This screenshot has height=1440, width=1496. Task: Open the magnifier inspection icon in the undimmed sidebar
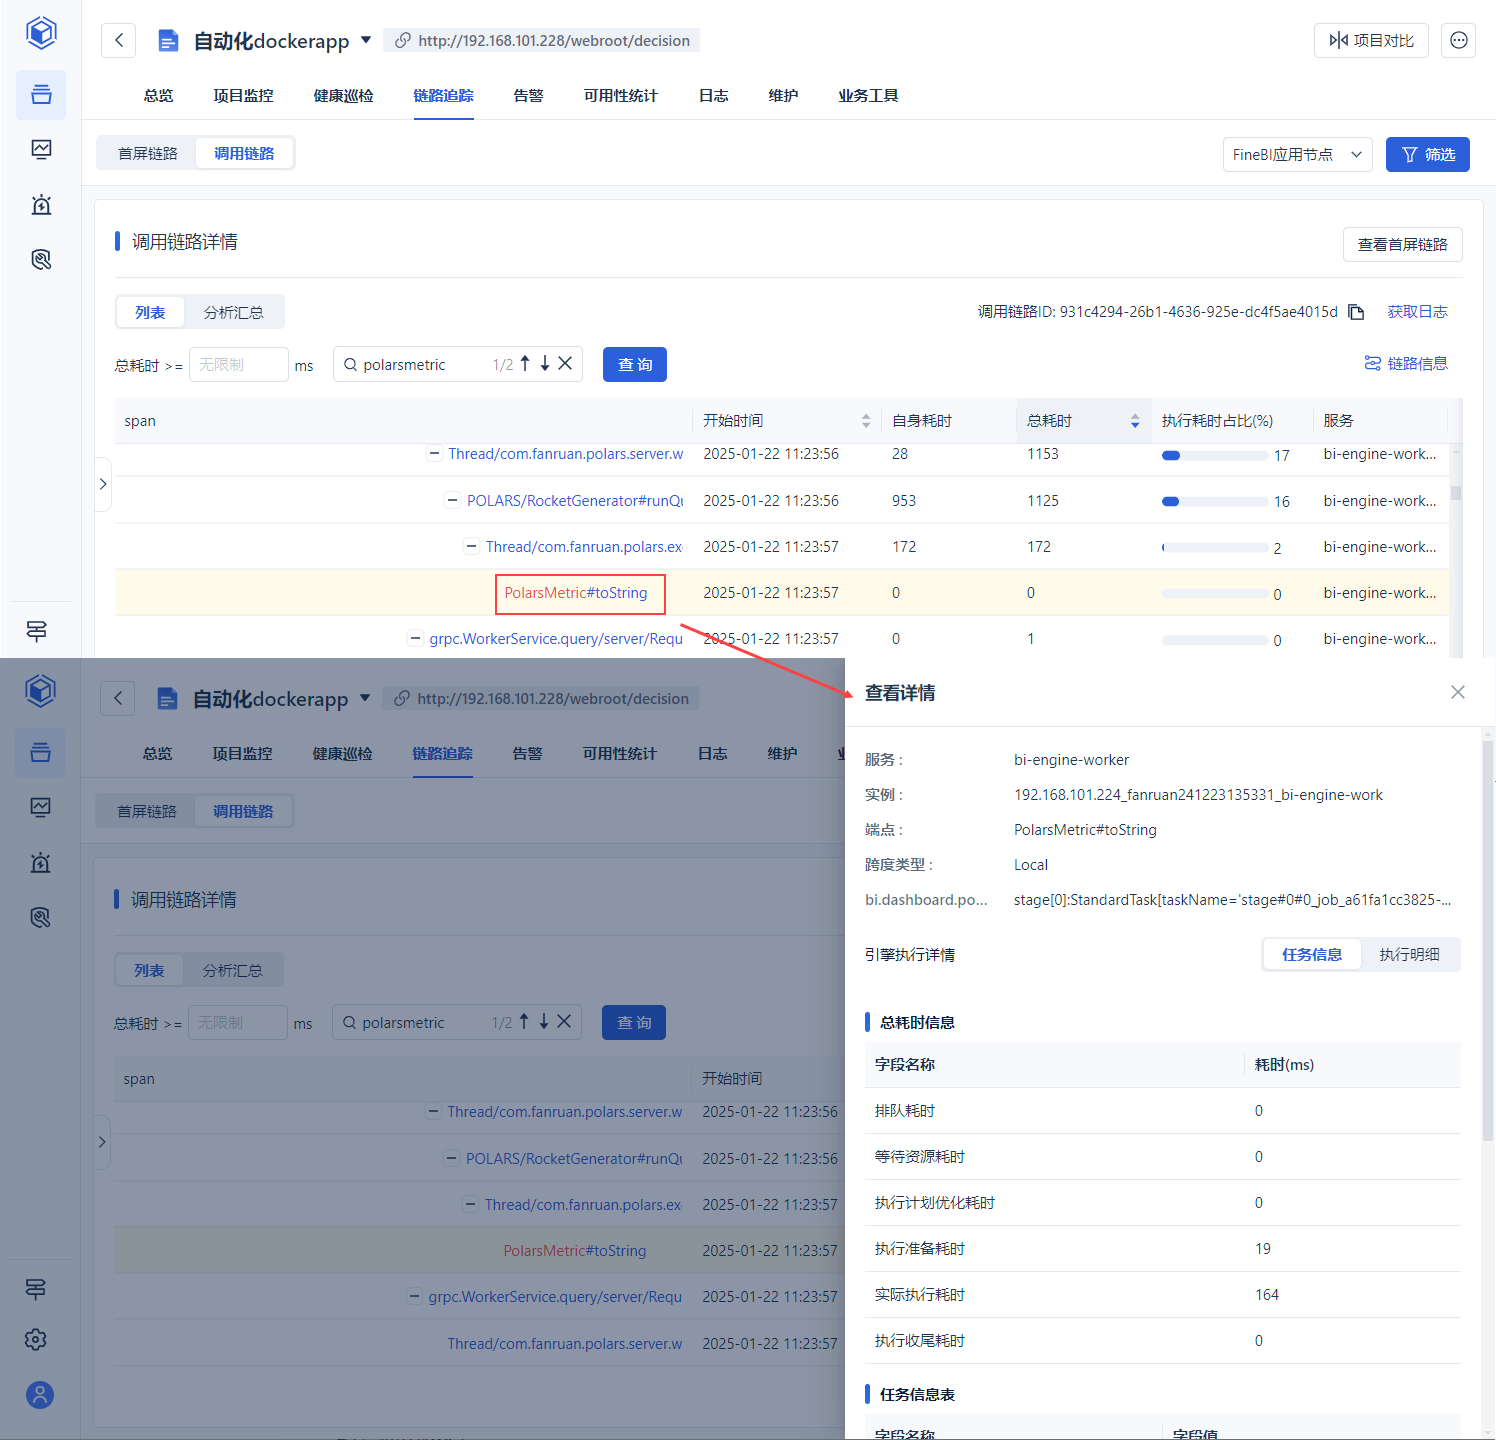(41, 259)
